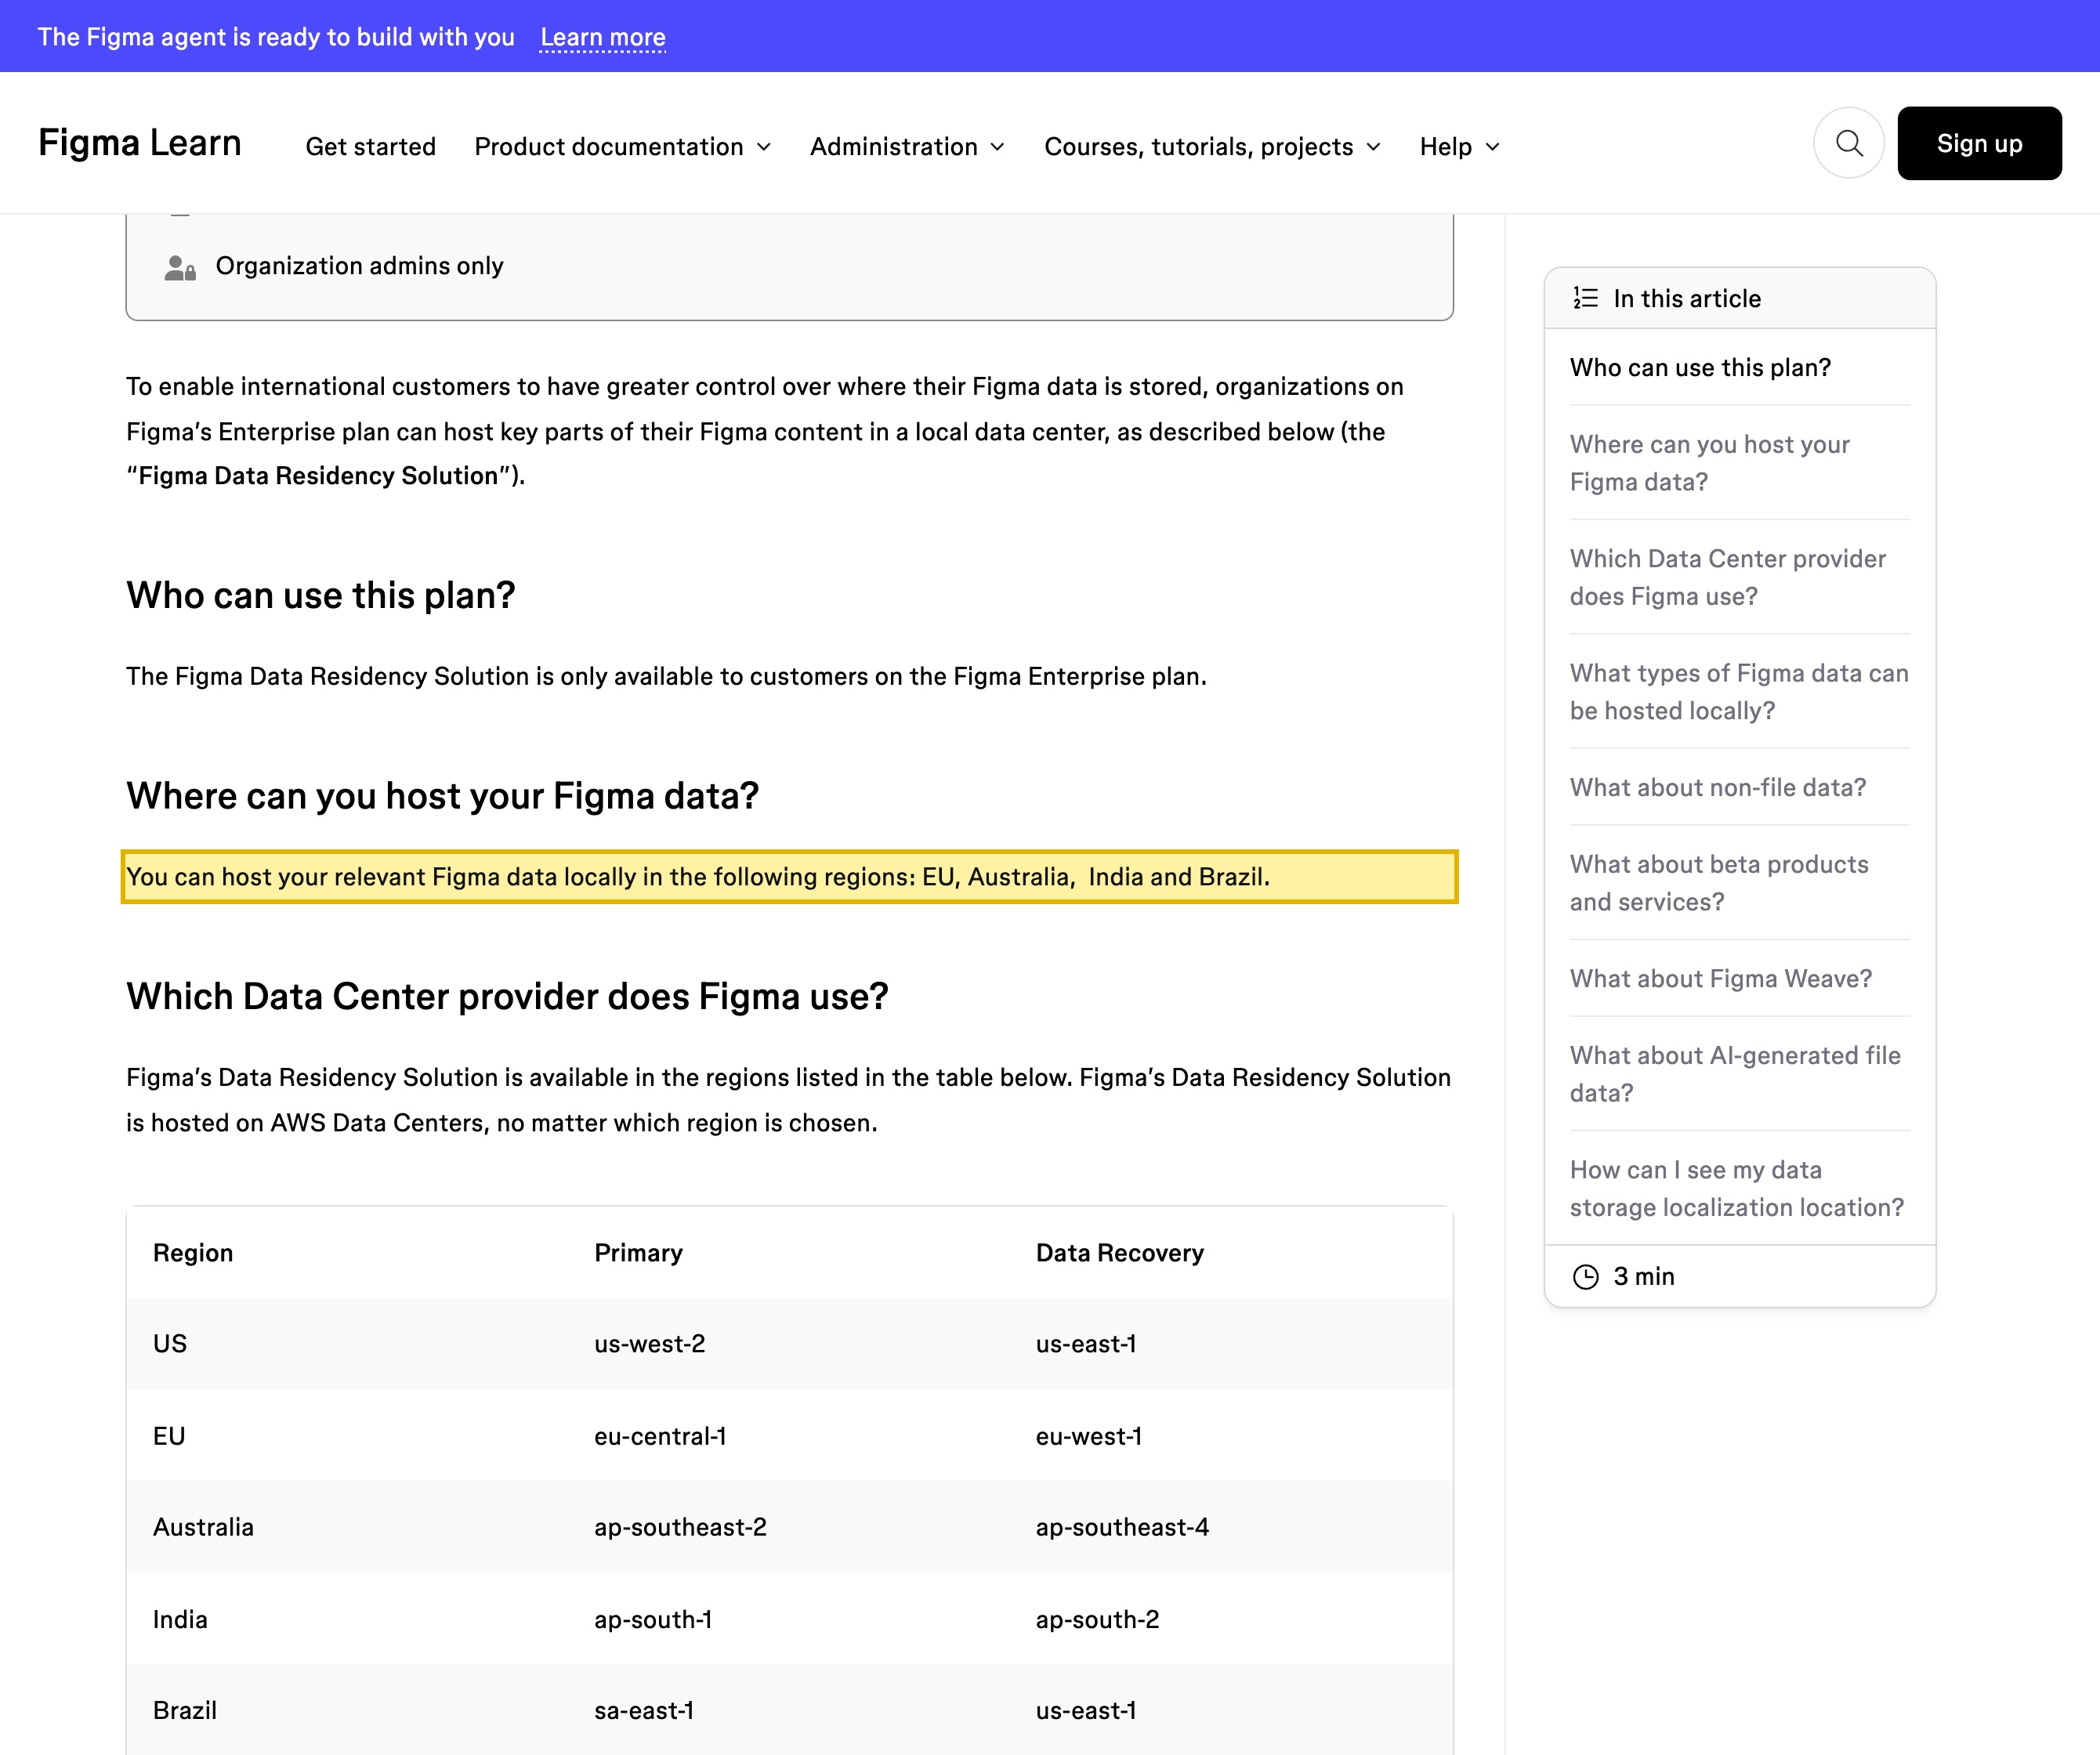
Task: Expand the Product documentation menu
Action: [x=623, y=146]
